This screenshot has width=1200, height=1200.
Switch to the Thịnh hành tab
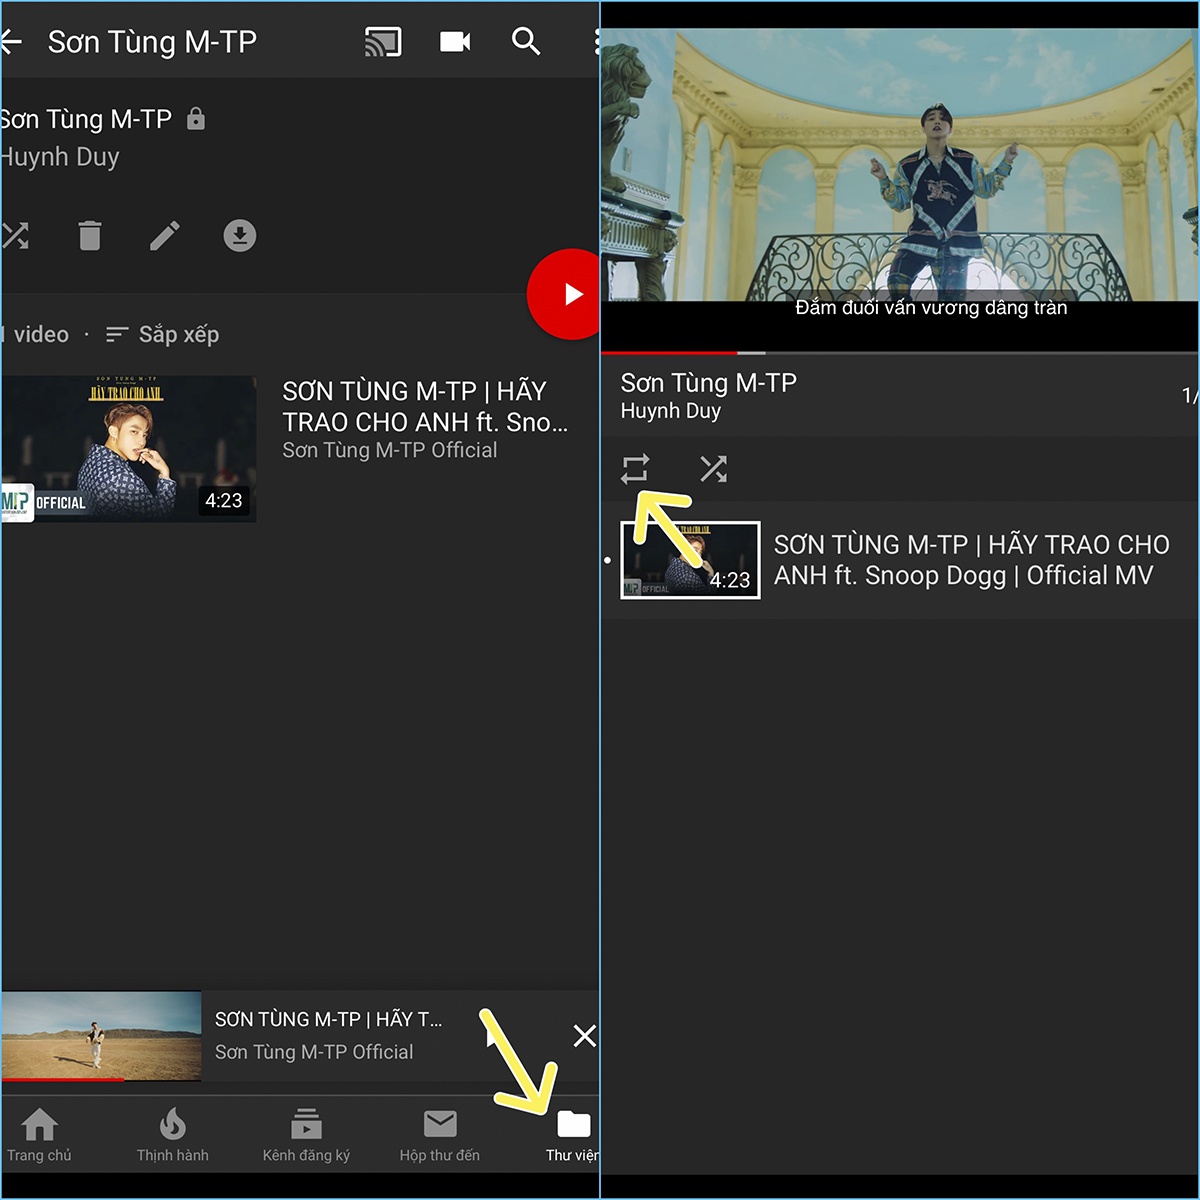(173, 1135)
